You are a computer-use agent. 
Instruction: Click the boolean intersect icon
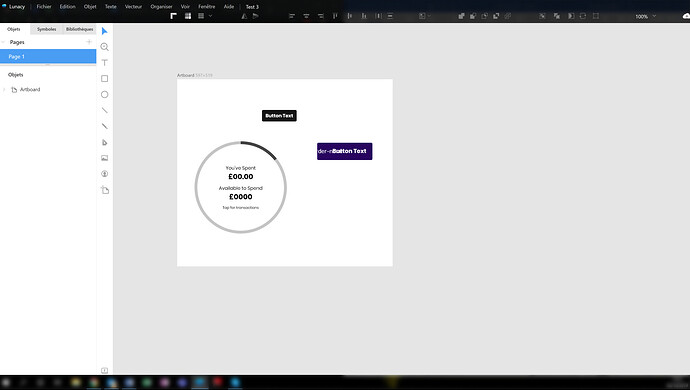pyautogui.click(x=484, y=16)
